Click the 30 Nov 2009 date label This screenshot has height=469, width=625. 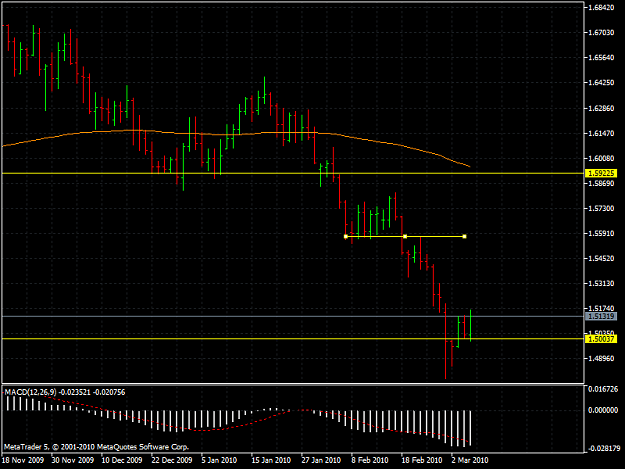pyautogui.click(x=73, y=460)
